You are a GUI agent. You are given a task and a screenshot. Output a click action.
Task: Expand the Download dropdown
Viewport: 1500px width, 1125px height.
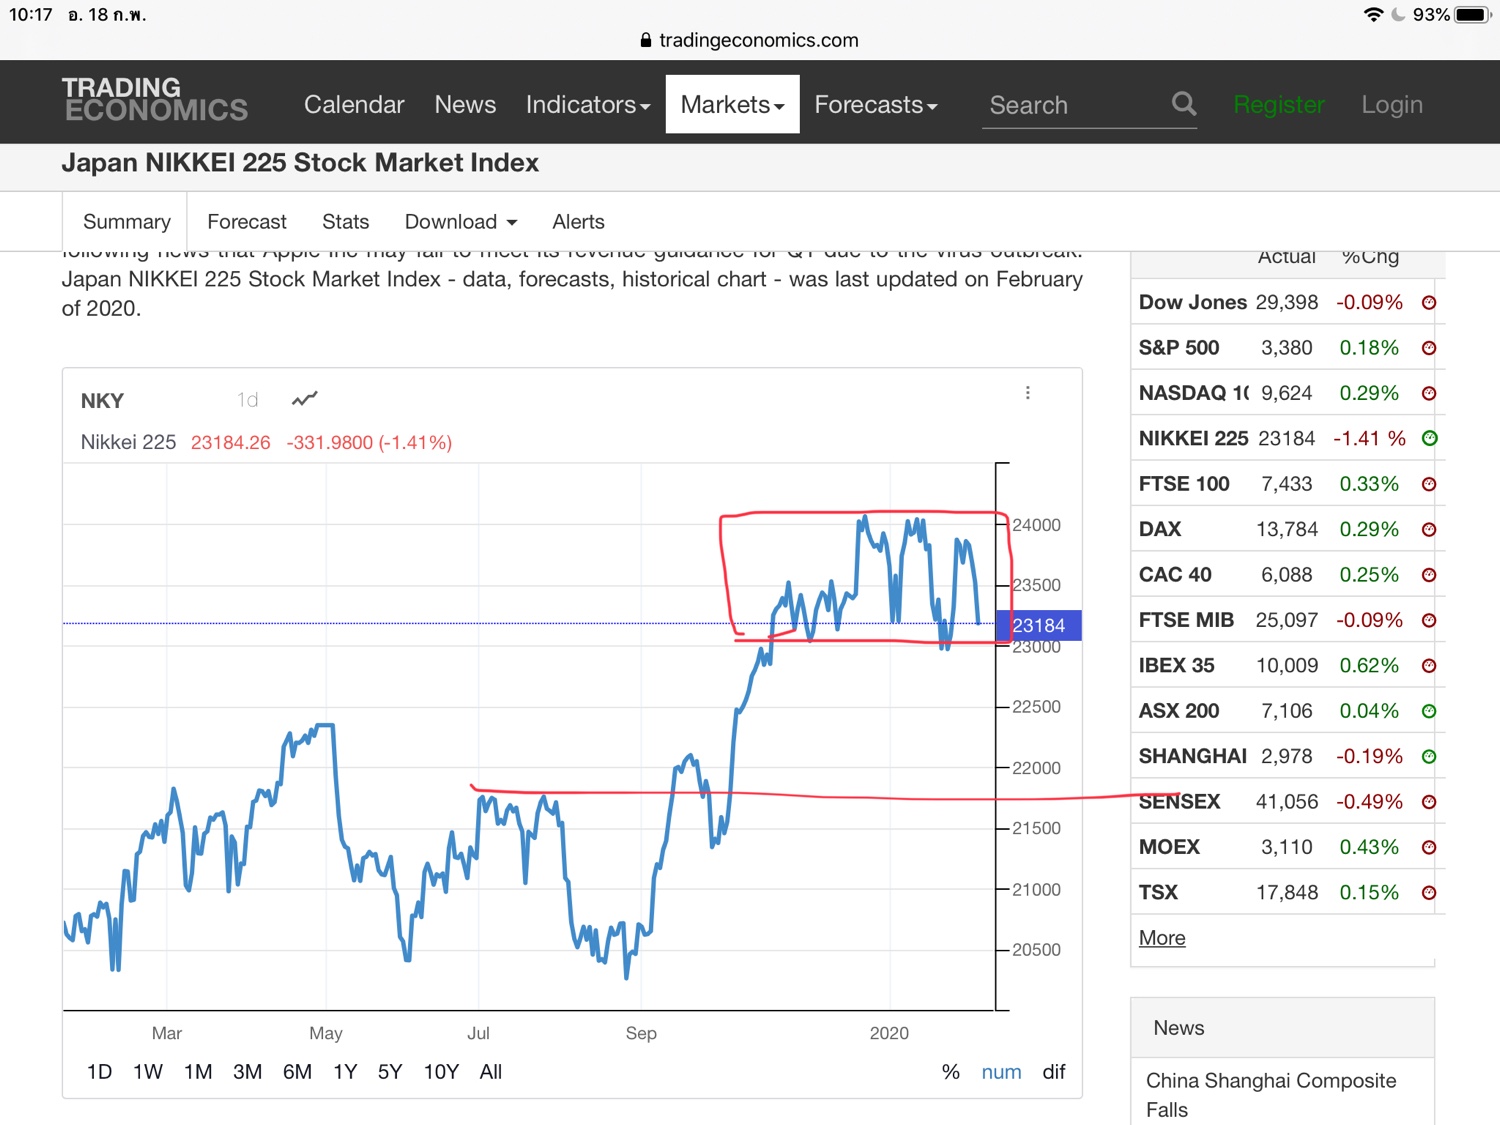coord(460,222)
